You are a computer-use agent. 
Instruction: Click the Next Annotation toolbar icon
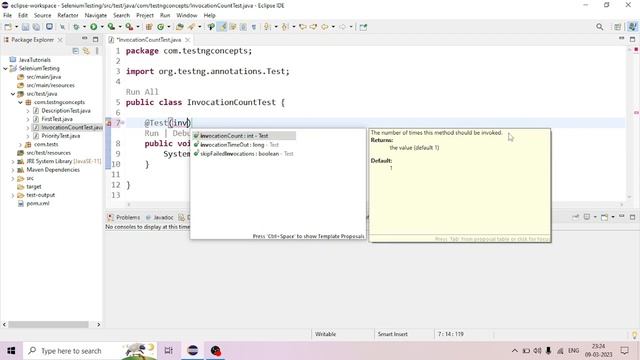coord(267,27)
